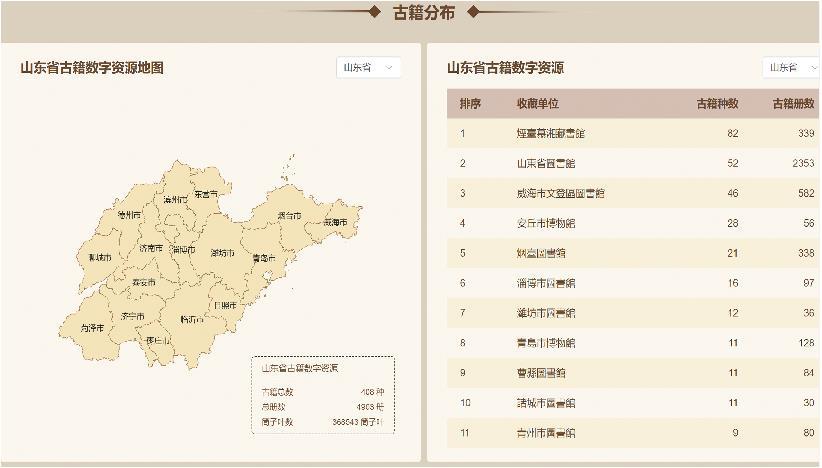
Task: Click the volume count 2353
Action: 803,164
